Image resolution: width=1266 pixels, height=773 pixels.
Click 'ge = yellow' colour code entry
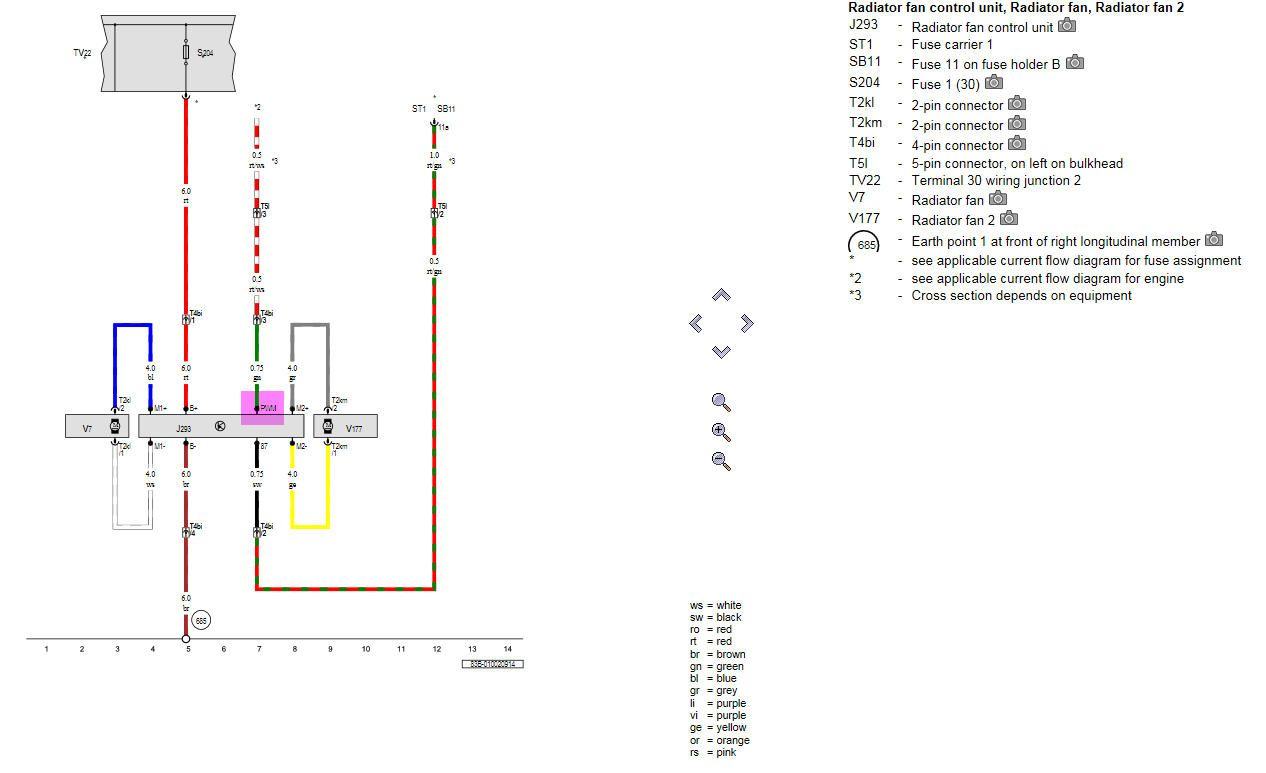(x=717, y=727)
